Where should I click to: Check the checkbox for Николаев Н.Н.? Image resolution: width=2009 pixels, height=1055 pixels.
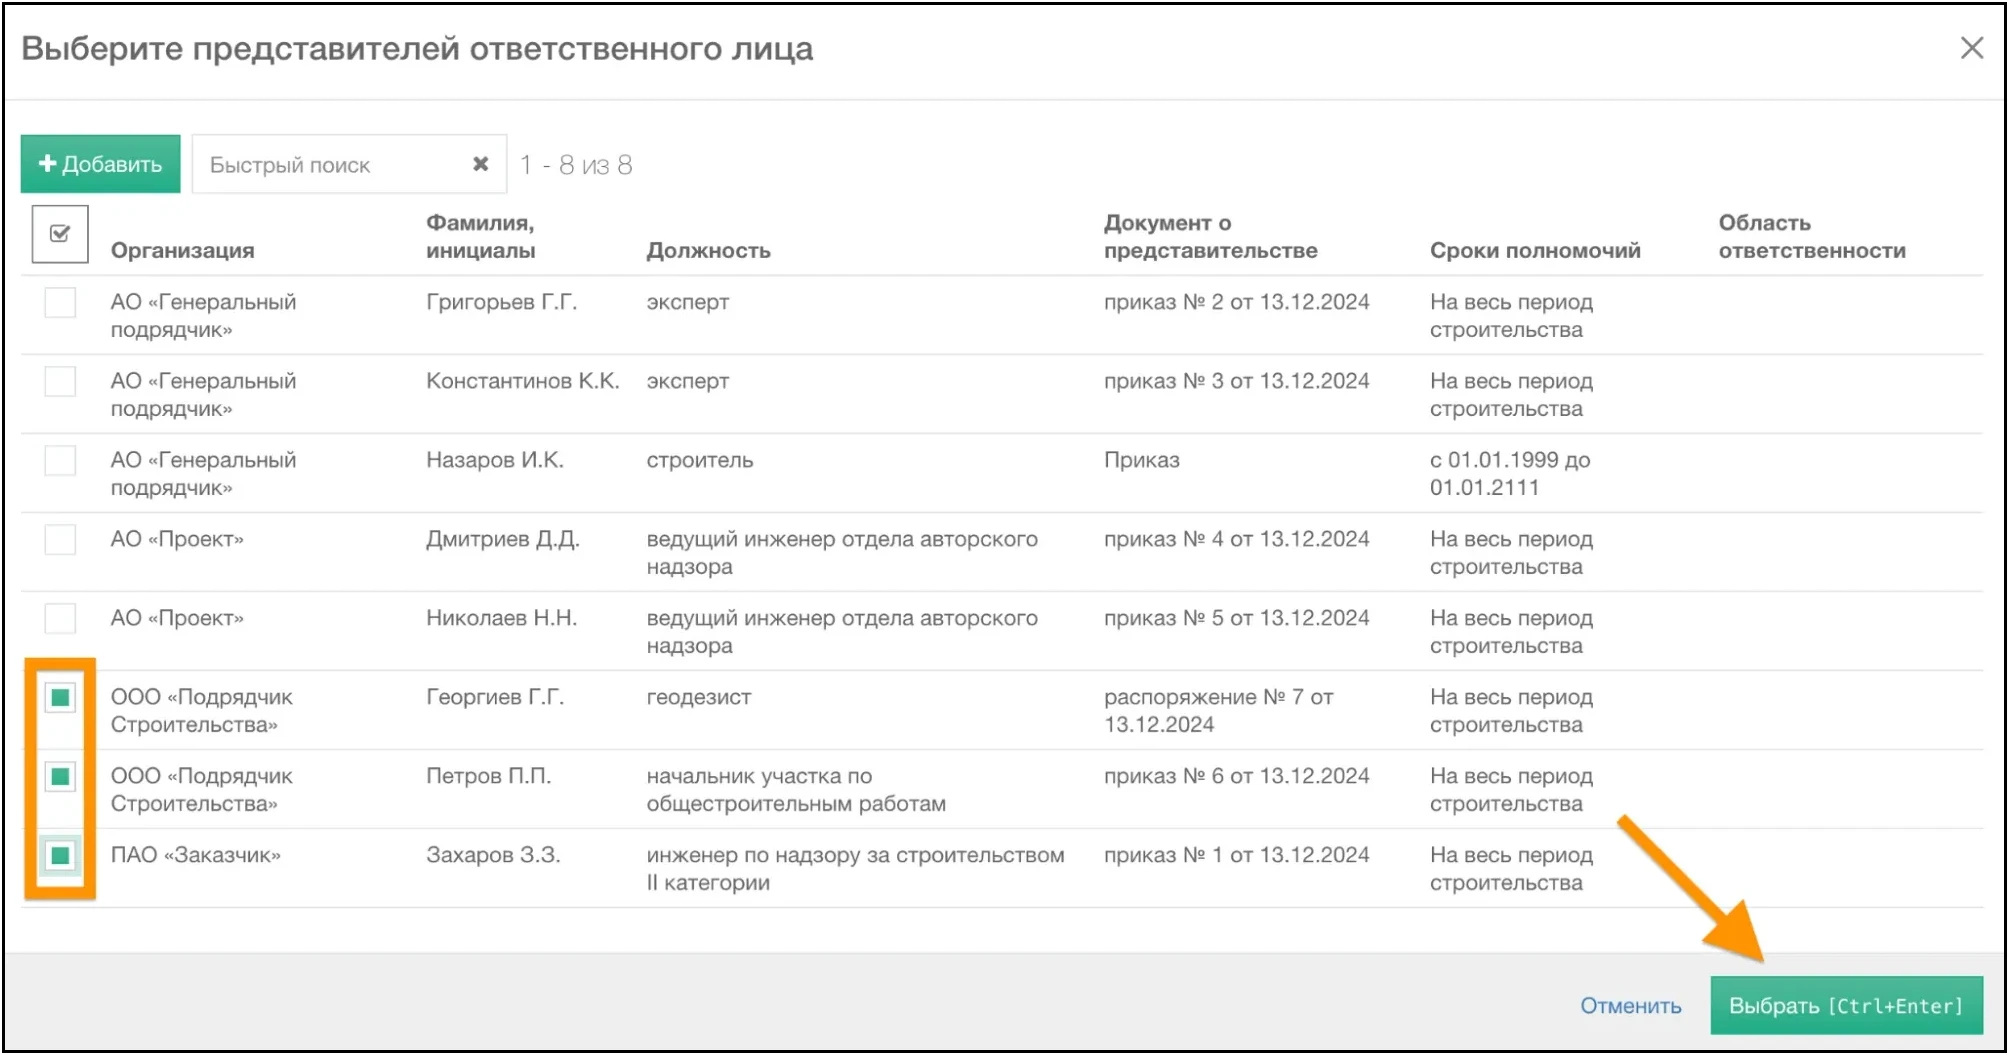59,618
